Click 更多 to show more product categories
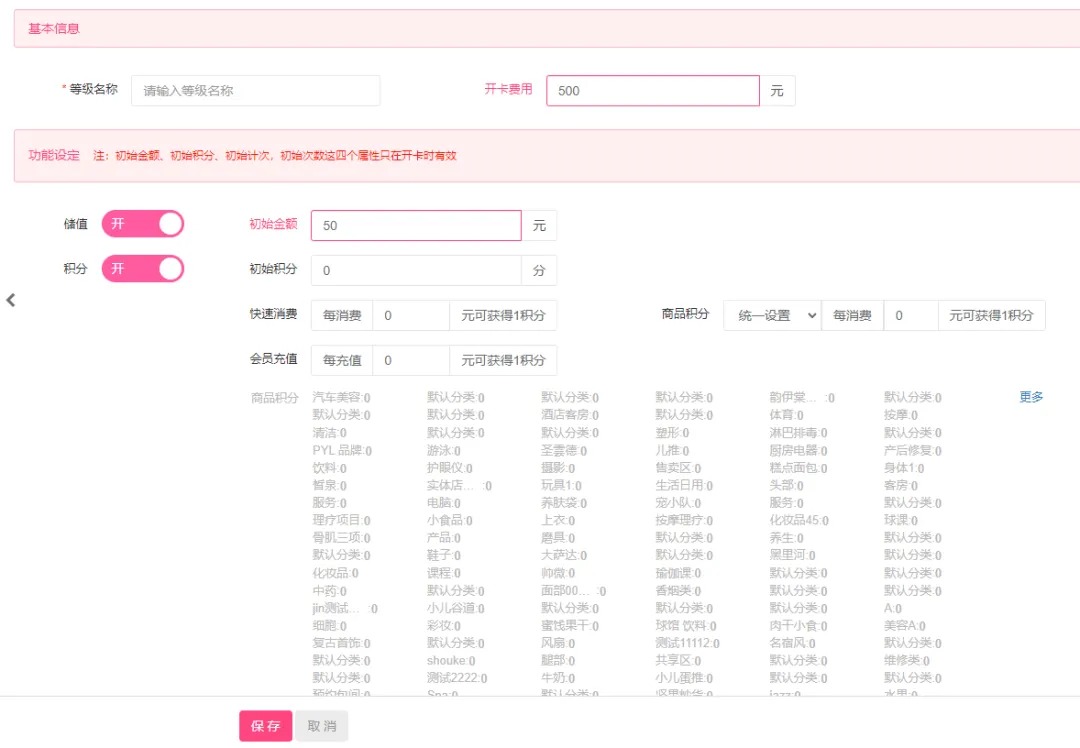The width and height of the screenshot is (1080, 748). click(1031, 396)
